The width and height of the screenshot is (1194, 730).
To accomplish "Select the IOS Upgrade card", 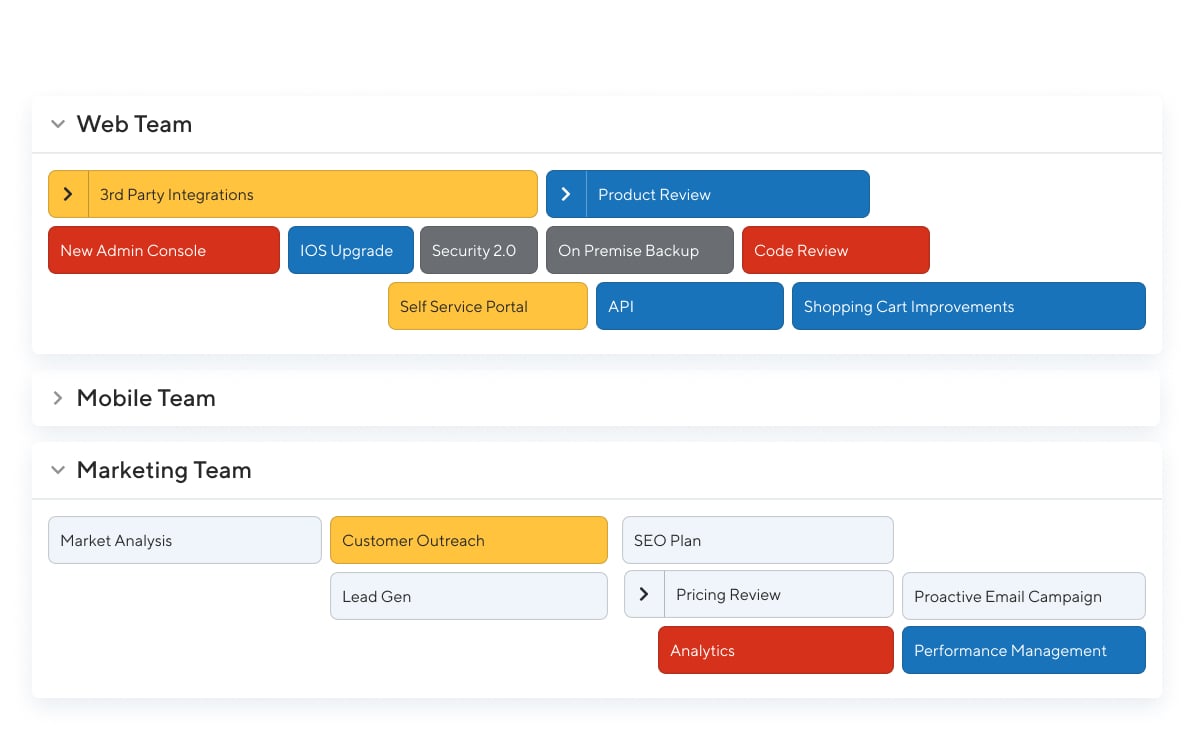I will point(350,251).
